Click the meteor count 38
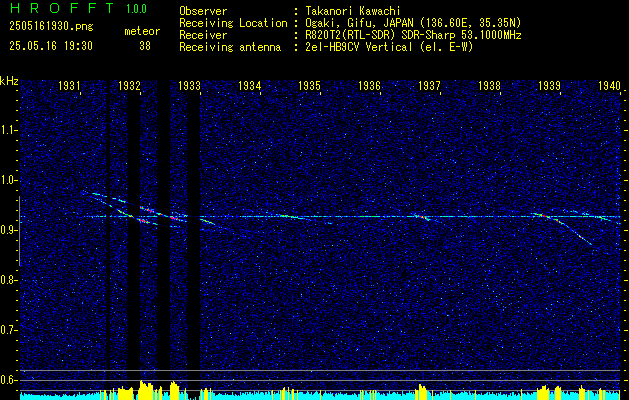 [145, 46]
